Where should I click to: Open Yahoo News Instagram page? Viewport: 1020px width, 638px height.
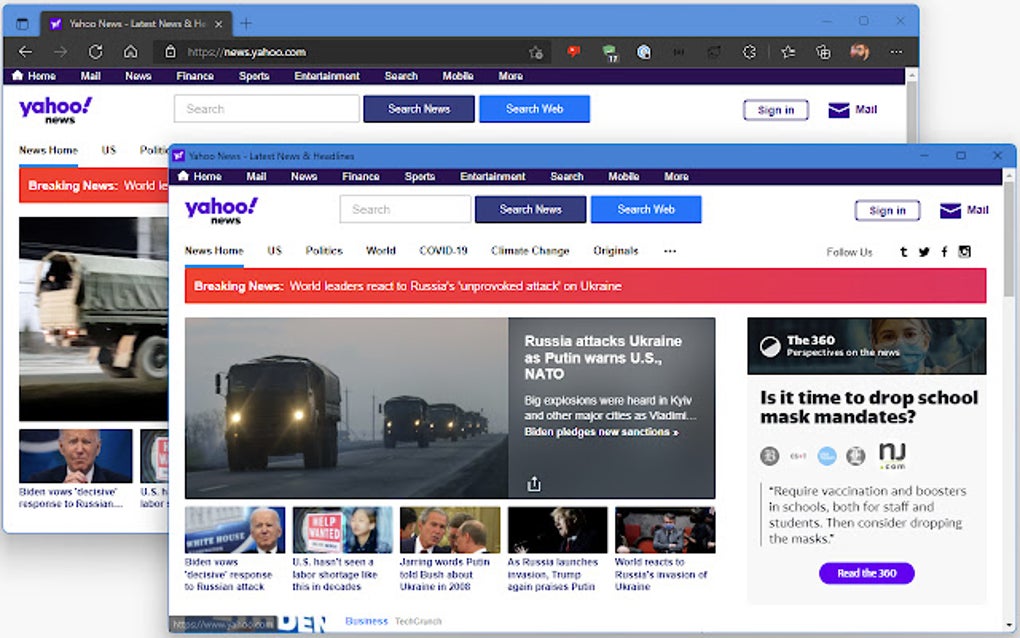click(x=964, y=251)
